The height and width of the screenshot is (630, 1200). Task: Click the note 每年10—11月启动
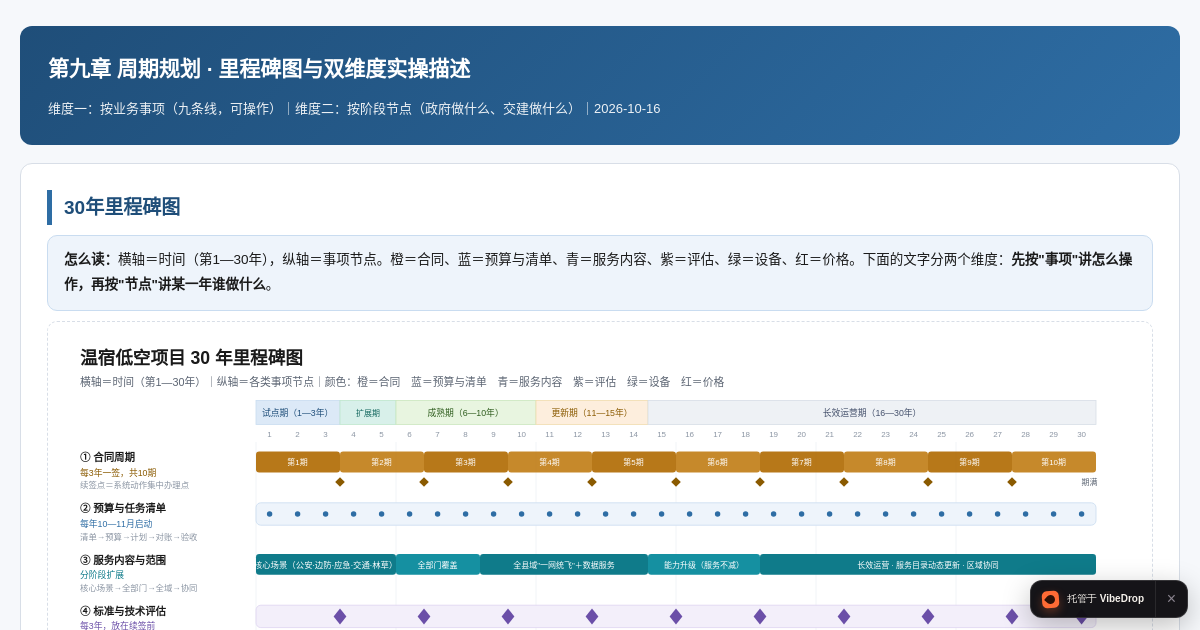coord(116,524)
